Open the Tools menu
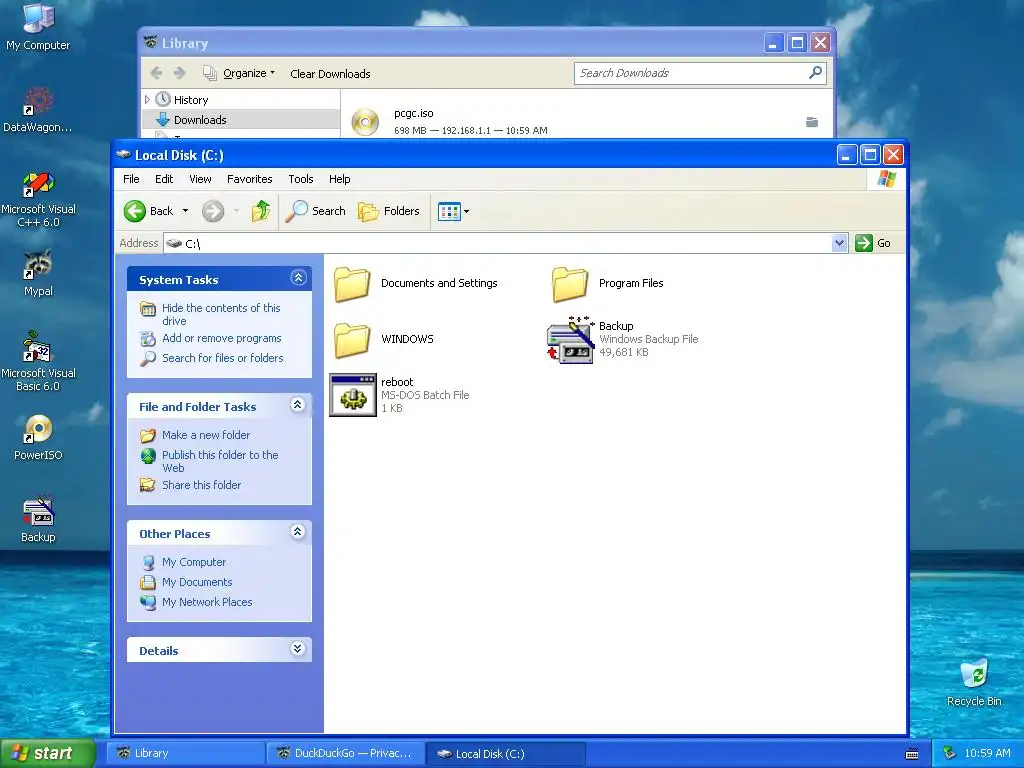 (300, 179)
